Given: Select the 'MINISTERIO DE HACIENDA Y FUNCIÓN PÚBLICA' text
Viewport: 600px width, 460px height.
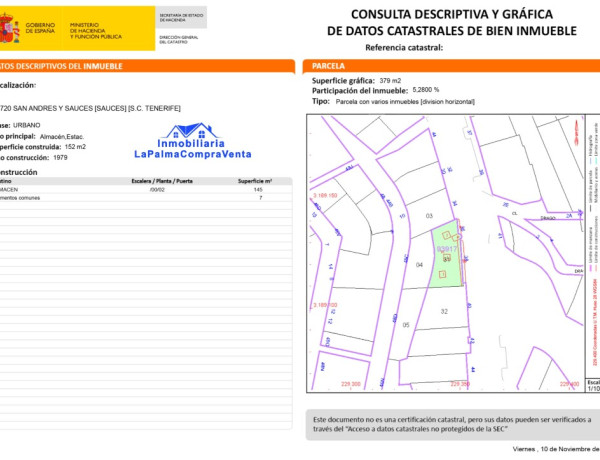Looking at the screenshot, I should (x=96, y=31).
